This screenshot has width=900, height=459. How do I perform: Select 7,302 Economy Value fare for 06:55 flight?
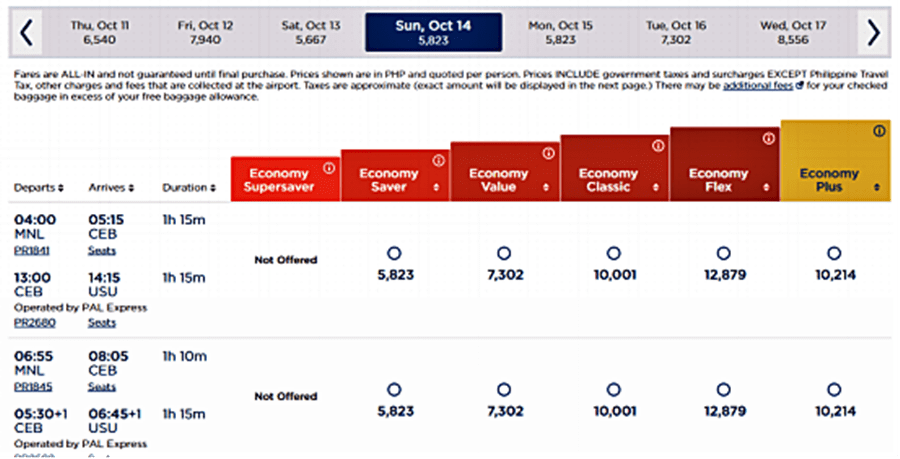(504, 390)
